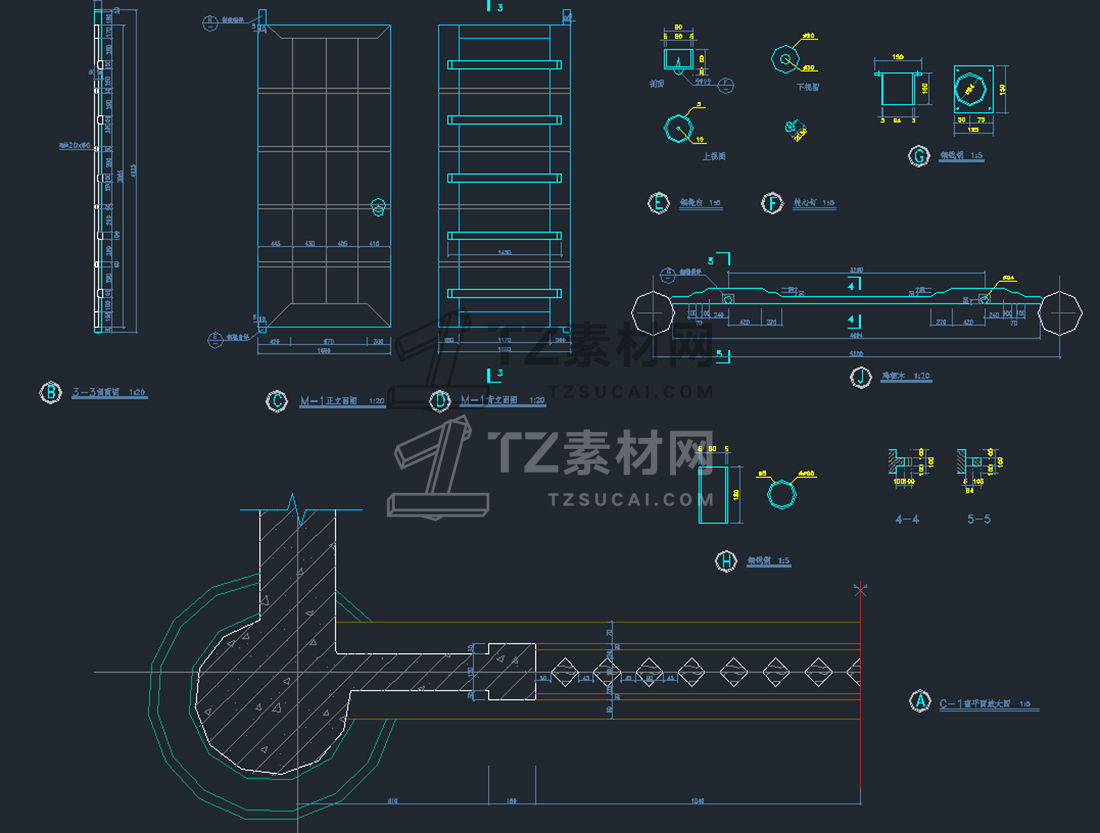Pick the red X marker above the red line

pos(860,590)
